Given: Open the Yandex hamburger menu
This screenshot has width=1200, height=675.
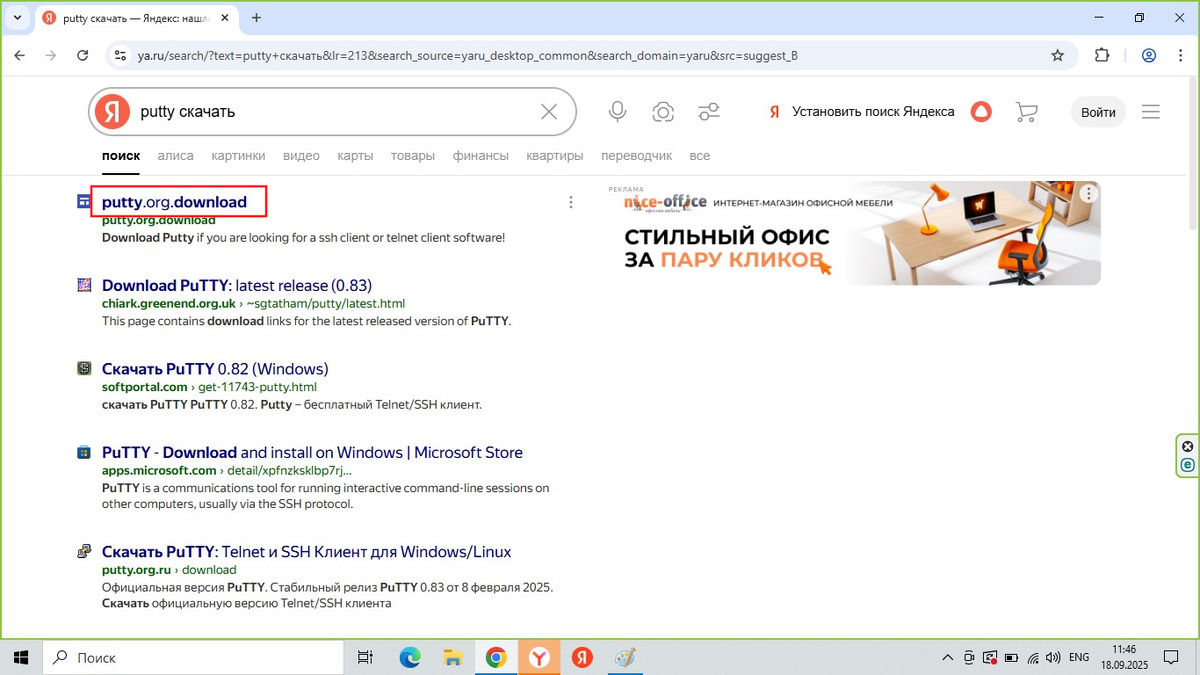Looking at the screenshot, I should 1151,112.
